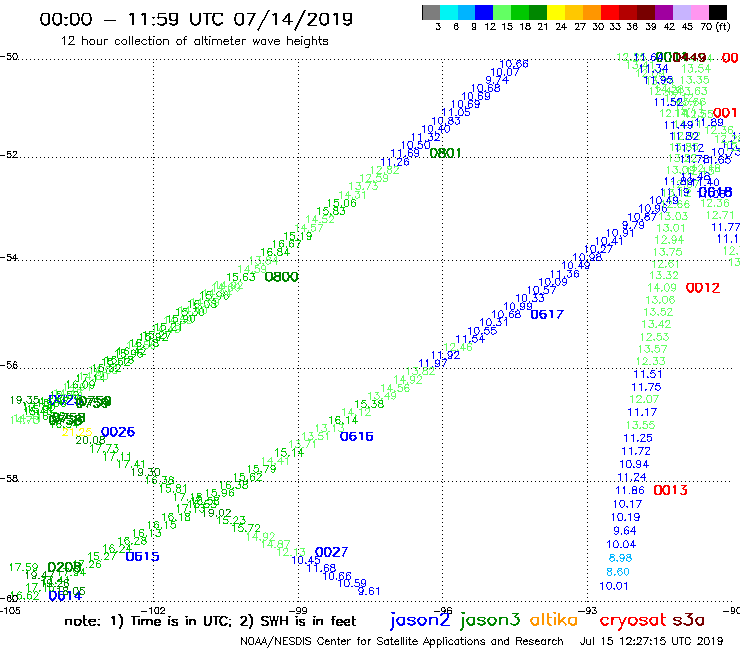The image size is (740, 650).
Task: Click the "-93" longitude axis label
Action: coord(588,610)
